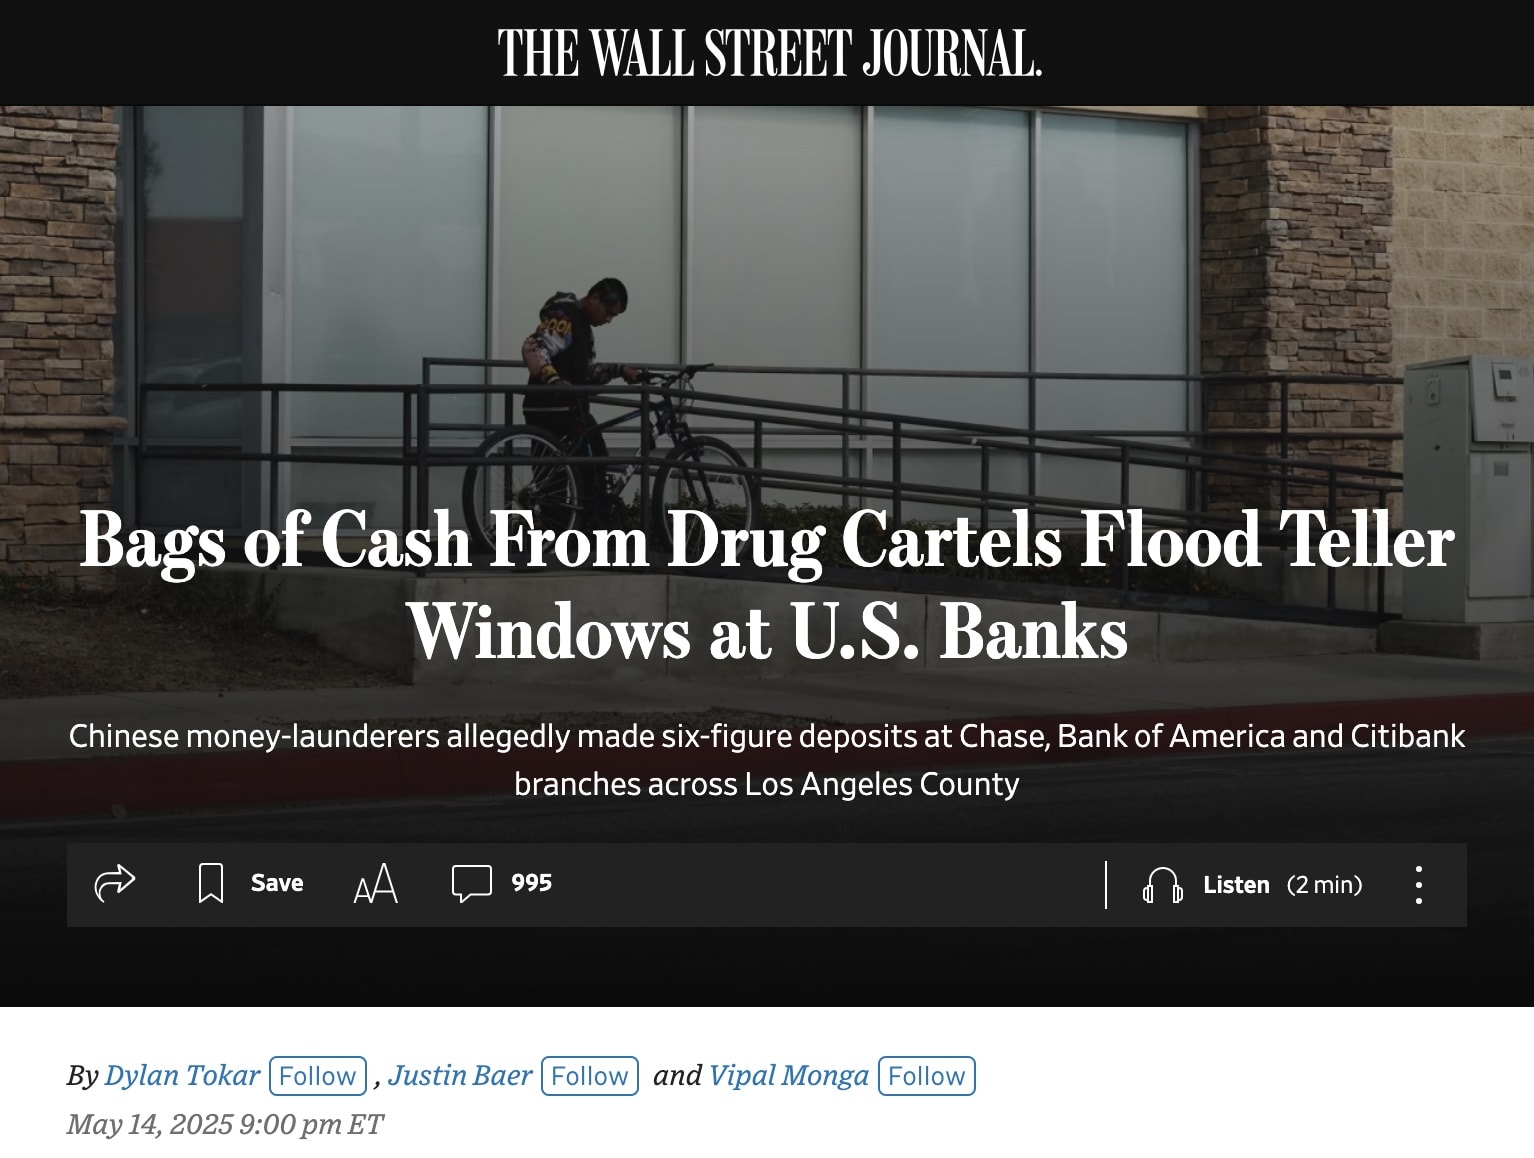Open comments speech bubble icon
The image size is (1534, 1158).
pyautogui.click(x=472, y=884)
